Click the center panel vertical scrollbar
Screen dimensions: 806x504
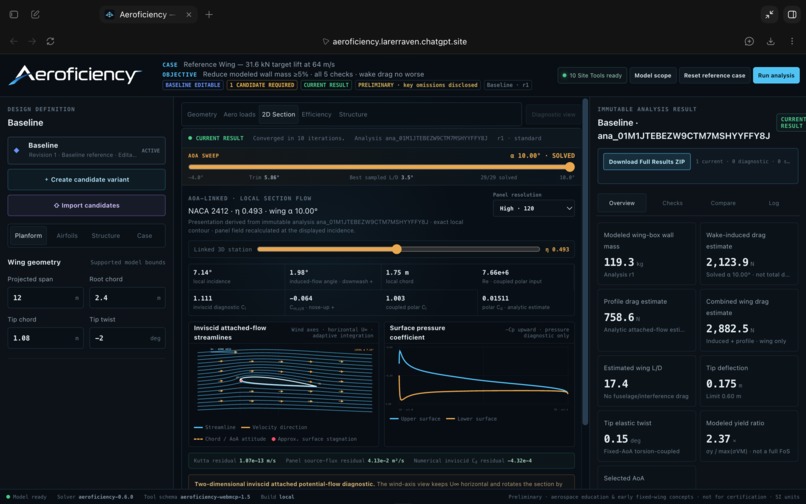tap(584, 262)
